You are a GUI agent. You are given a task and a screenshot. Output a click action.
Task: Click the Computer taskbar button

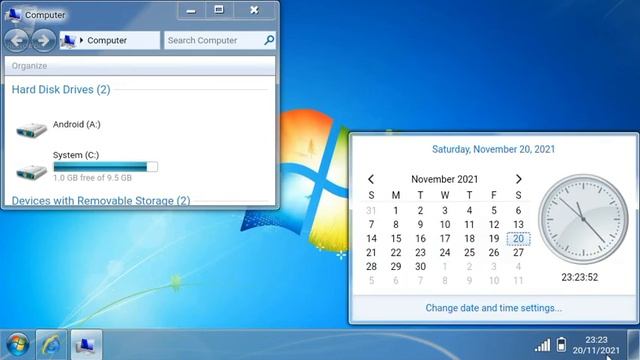(86, 345)
